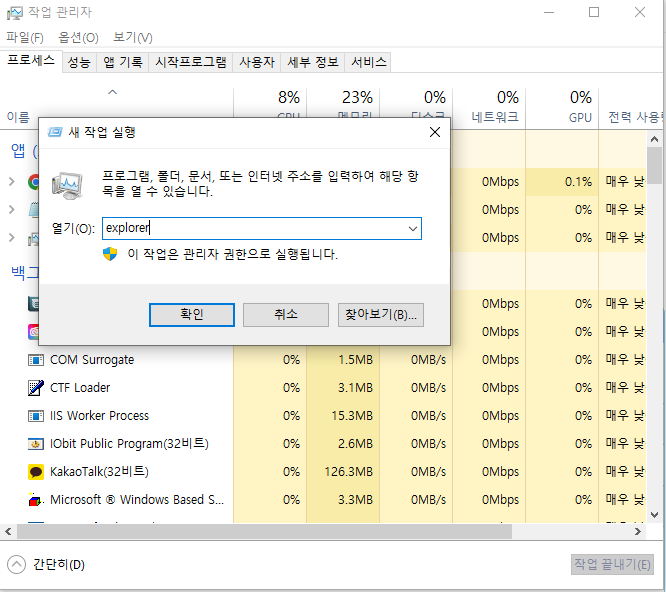Click the computer monitor icon in run dialog
This screenshot has width=666, height=592.
point(67,186)
